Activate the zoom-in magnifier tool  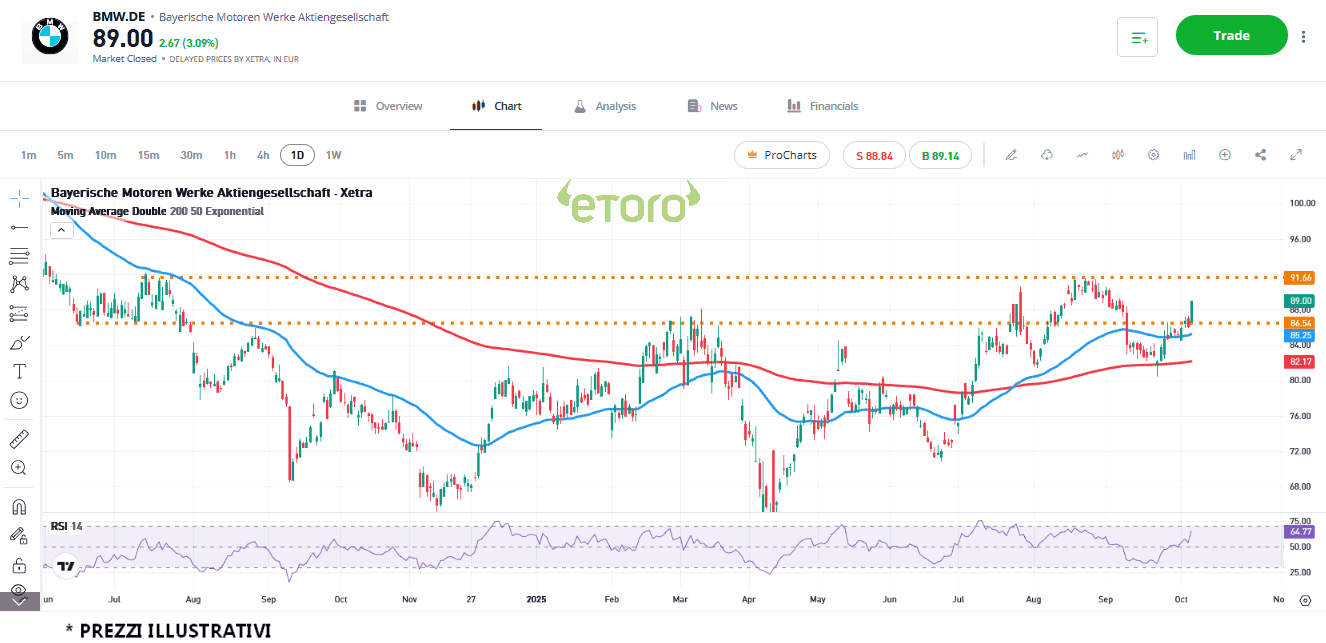19,467
